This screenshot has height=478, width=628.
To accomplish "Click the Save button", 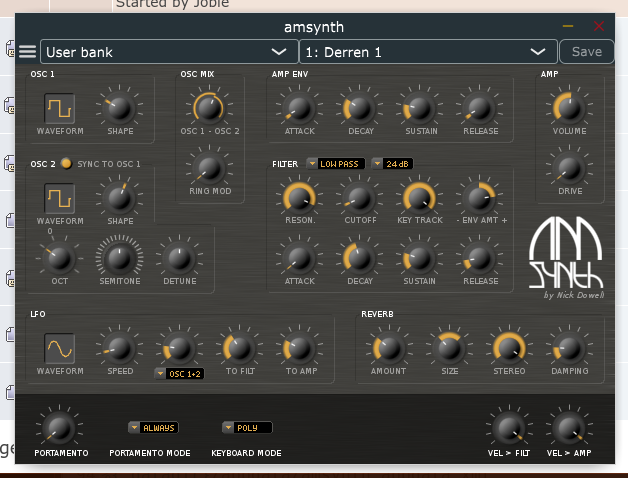I will pyautogui.click(x=586, y=52).
